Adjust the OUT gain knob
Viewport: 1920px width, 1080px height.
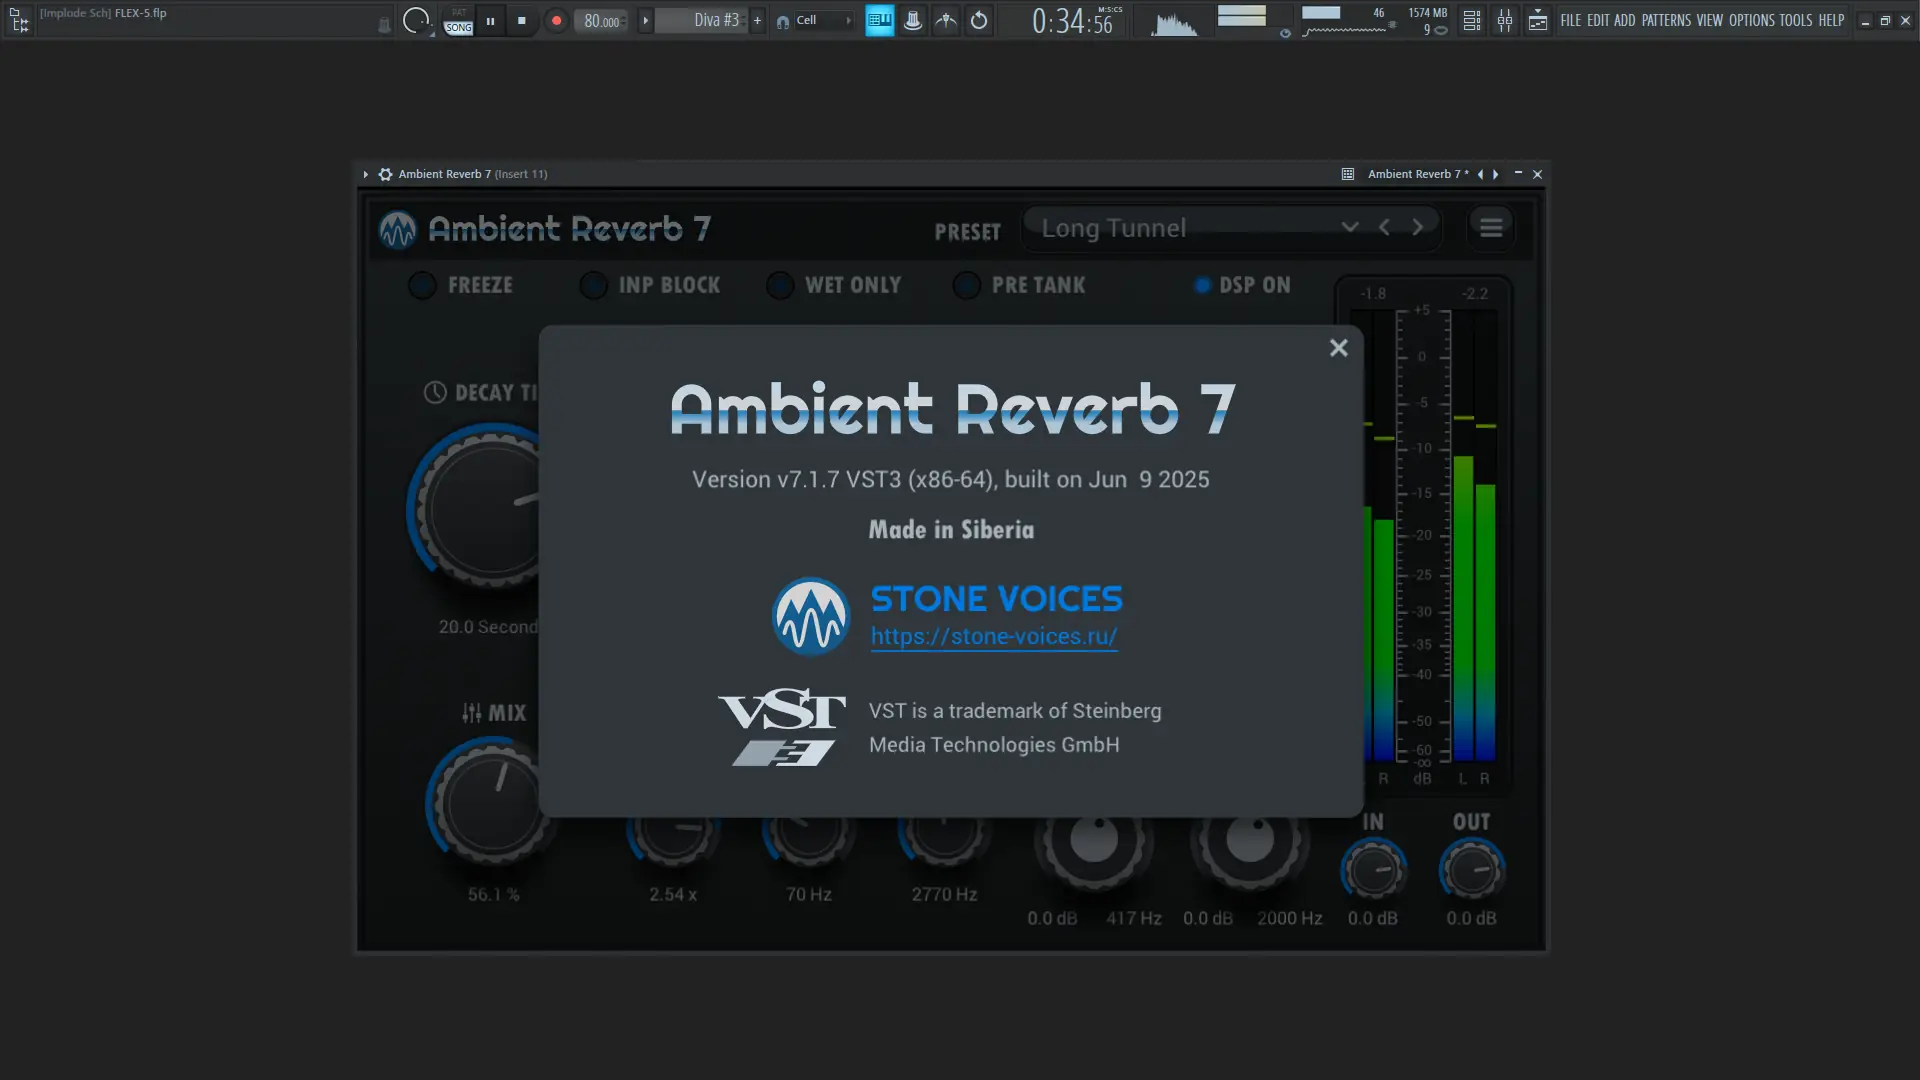tap(1471, 870)
